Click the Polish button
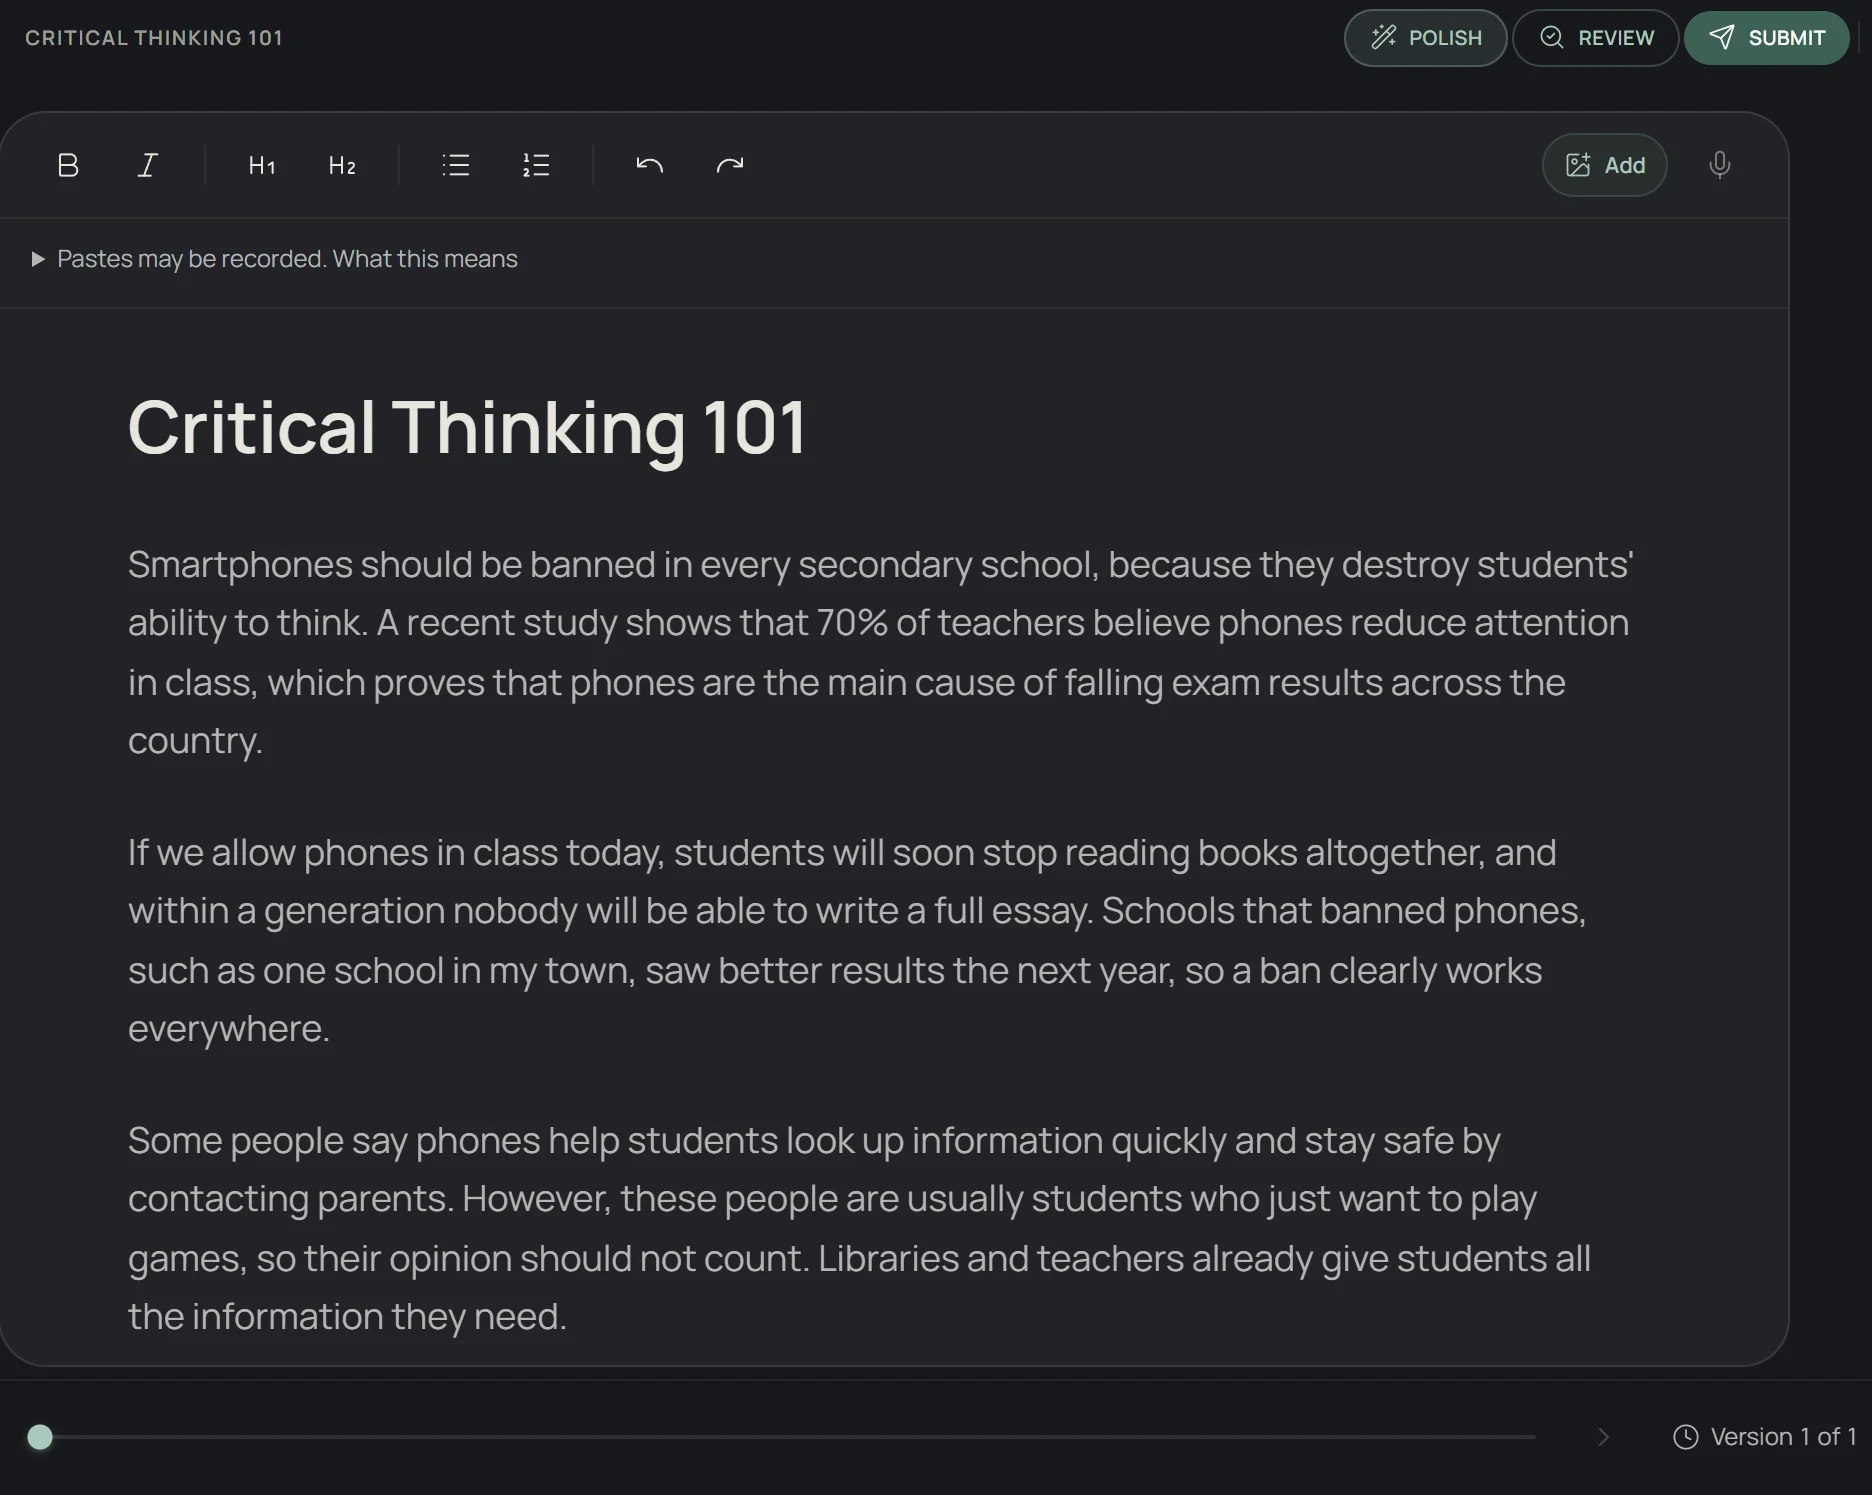Screen dimensions: 1872x1495 [1425, 38]
